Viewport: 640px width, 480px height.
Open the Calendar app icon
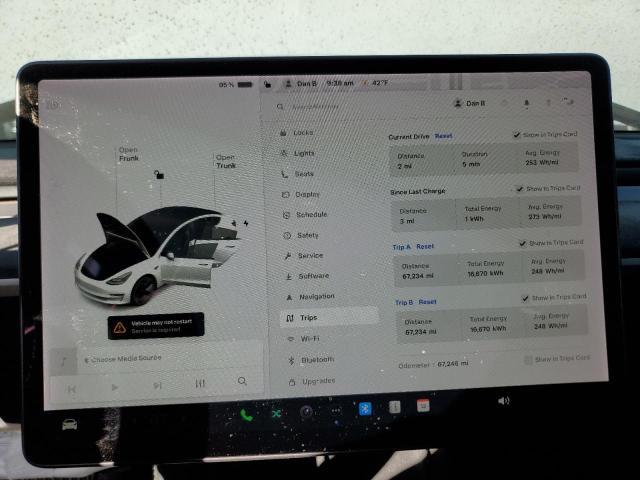click(x=423, y=405)
